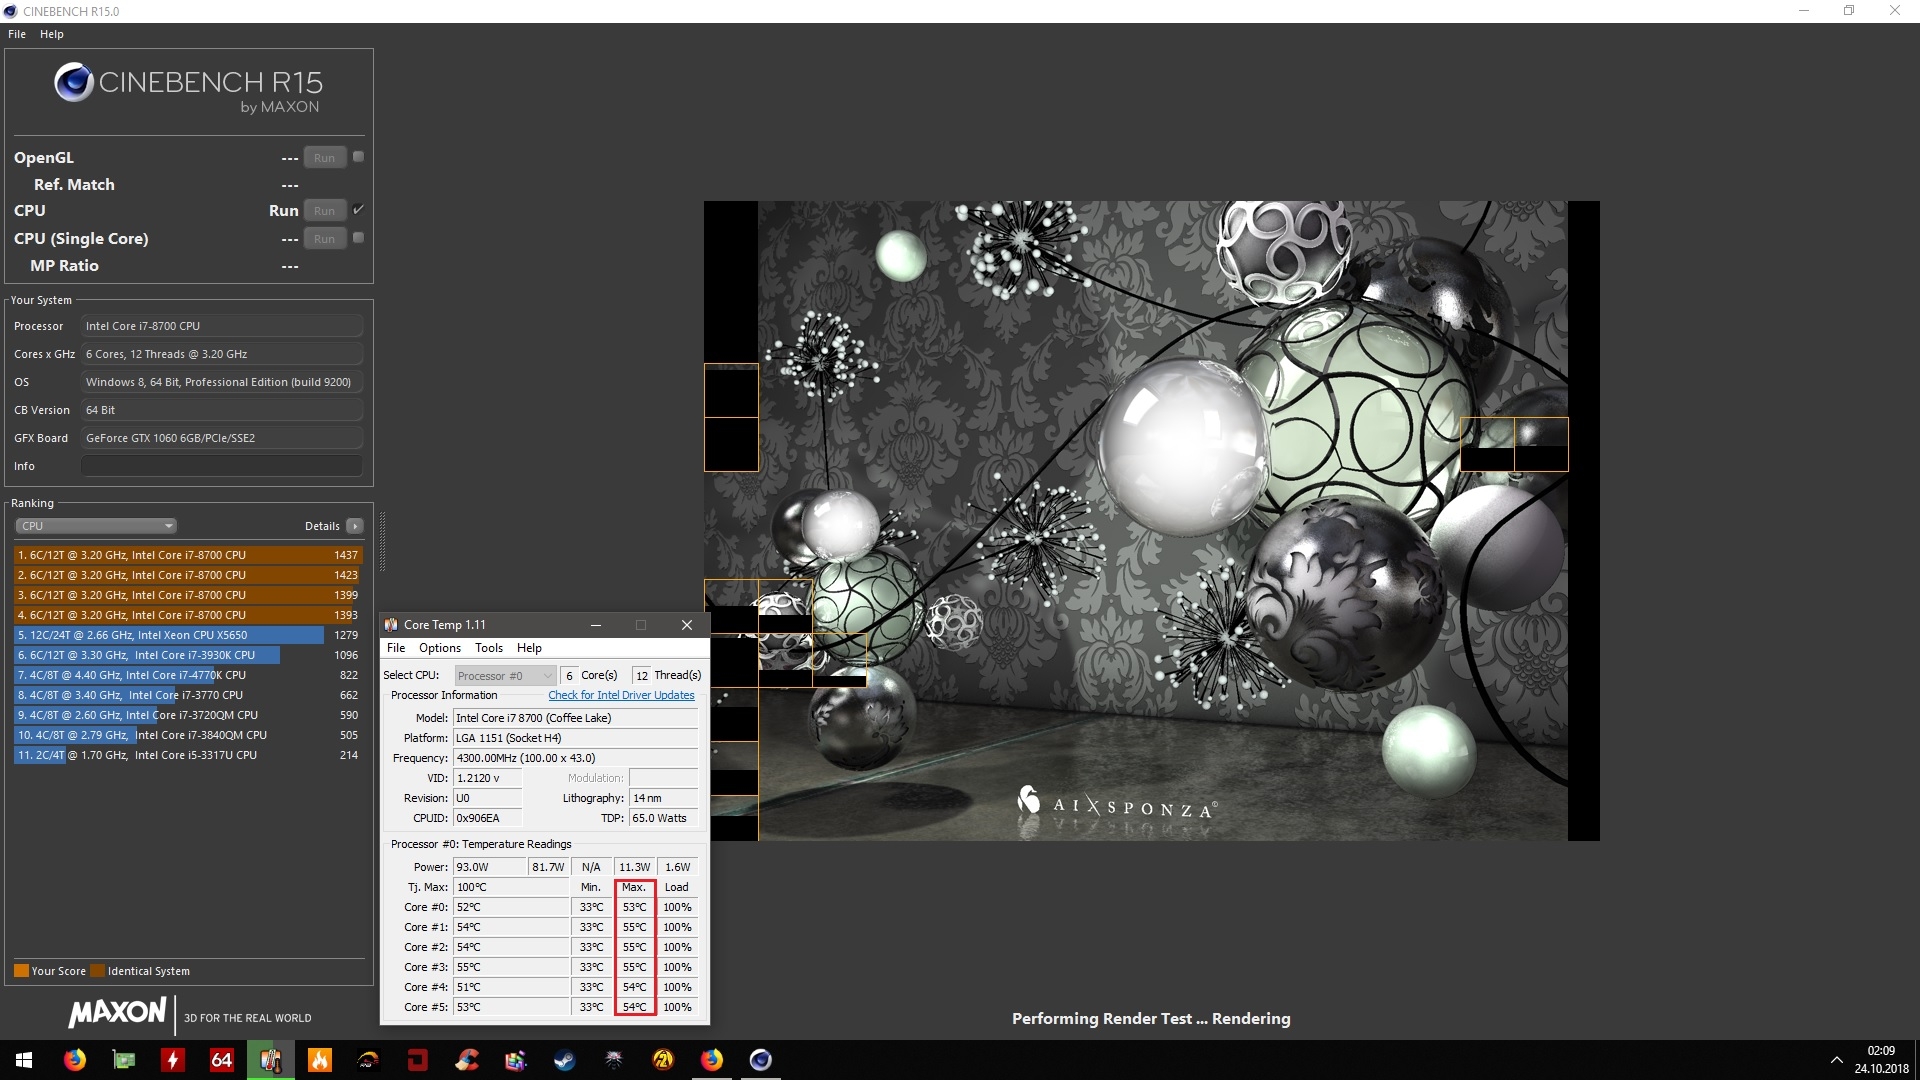This screenshot has height=1080, width=1920.
Task: Open Steam from the taskbar
Action: point(565,1060)
